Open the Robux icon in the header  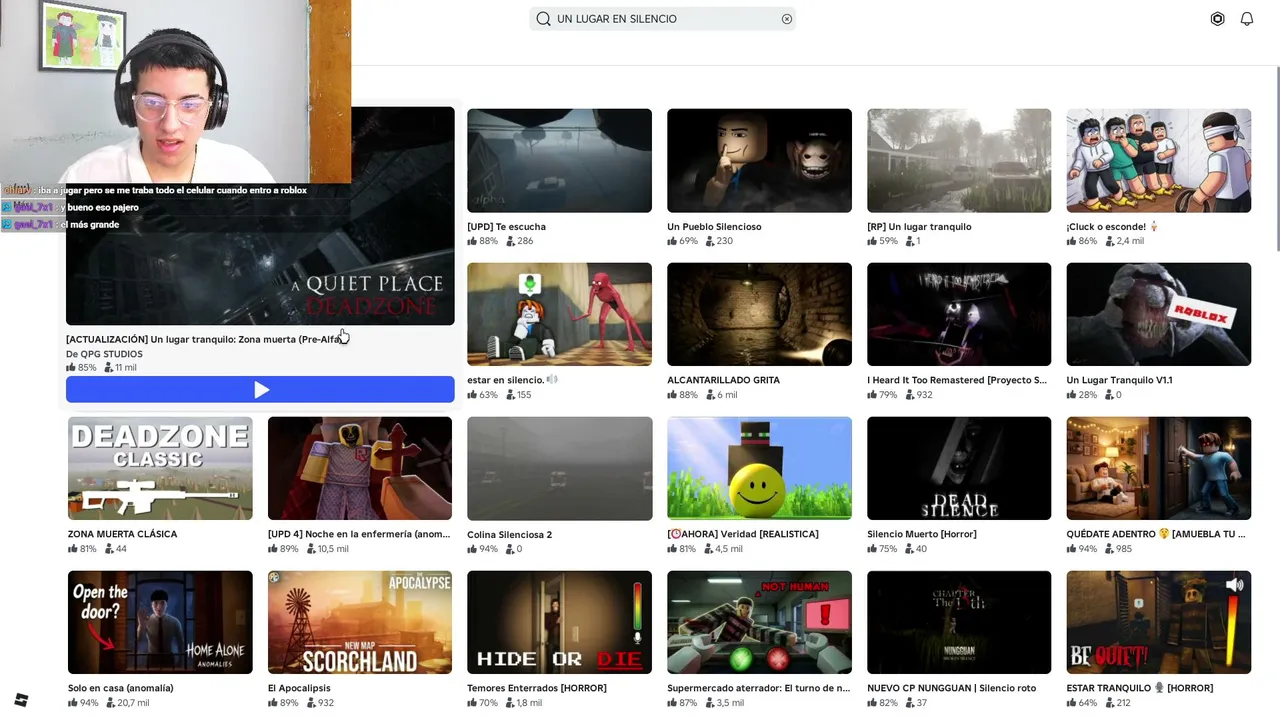[x=1217, y=19]
